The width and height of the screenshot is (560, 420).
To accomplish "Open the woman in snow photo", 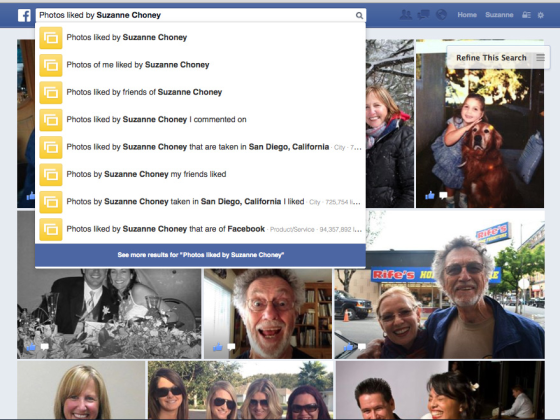I will click(390, 124).
